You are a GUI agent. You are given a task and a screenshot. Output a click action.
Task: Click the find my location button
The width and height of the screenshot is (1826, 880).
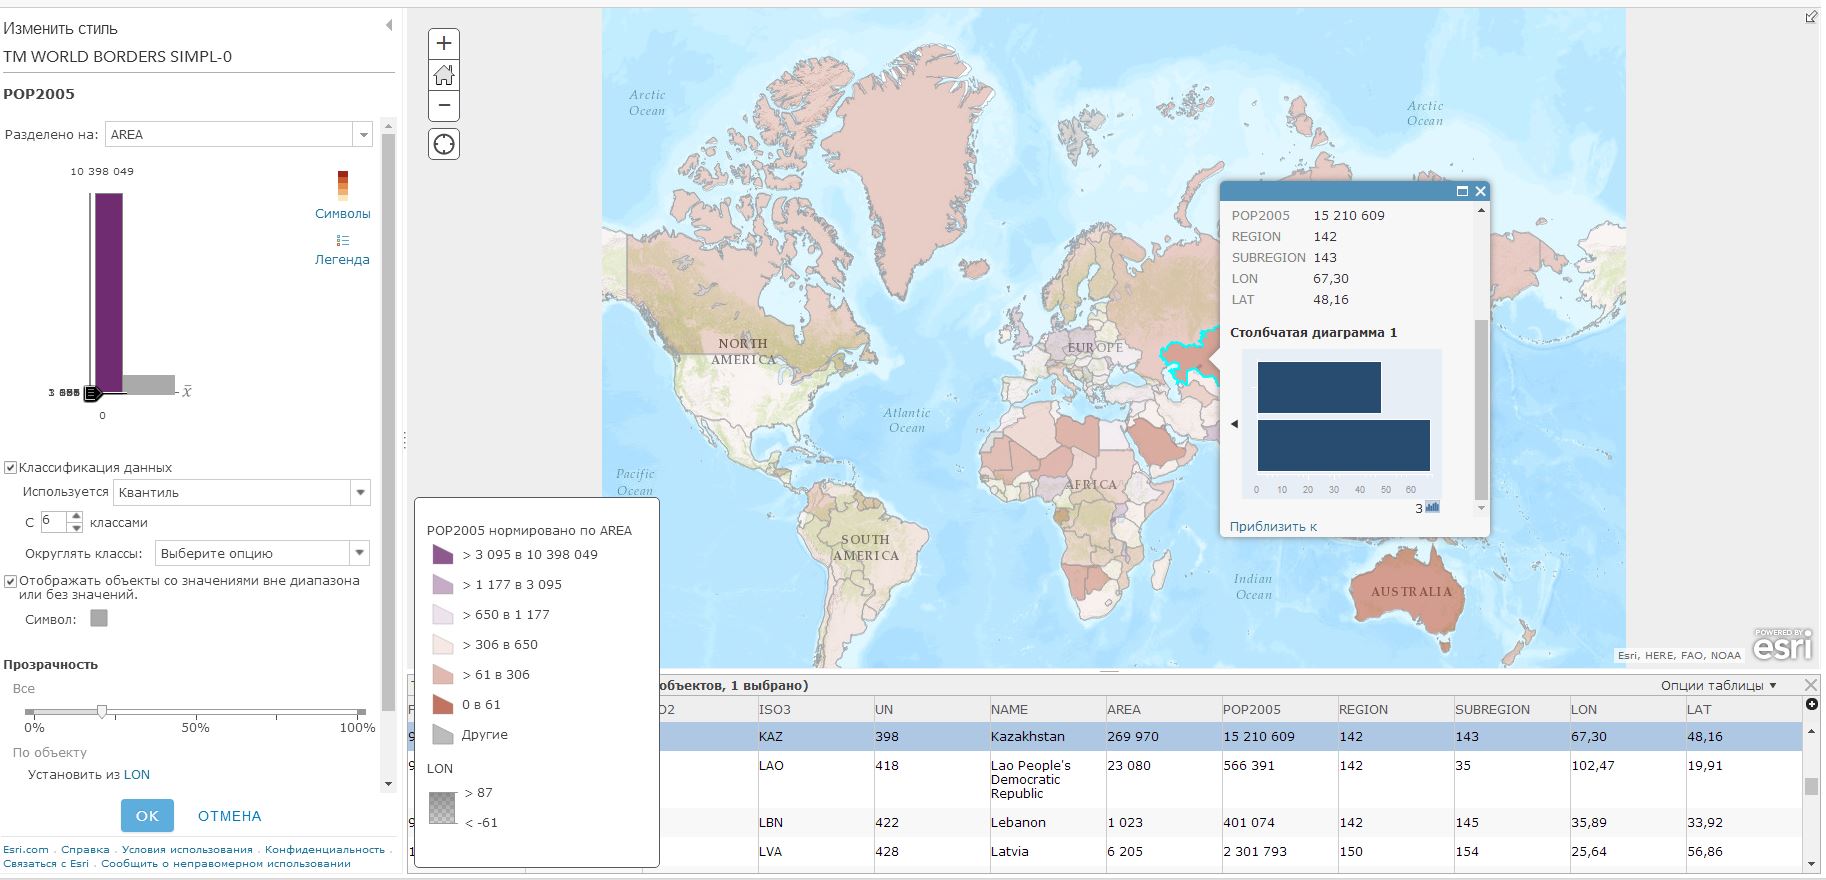[x=444, y=145]
